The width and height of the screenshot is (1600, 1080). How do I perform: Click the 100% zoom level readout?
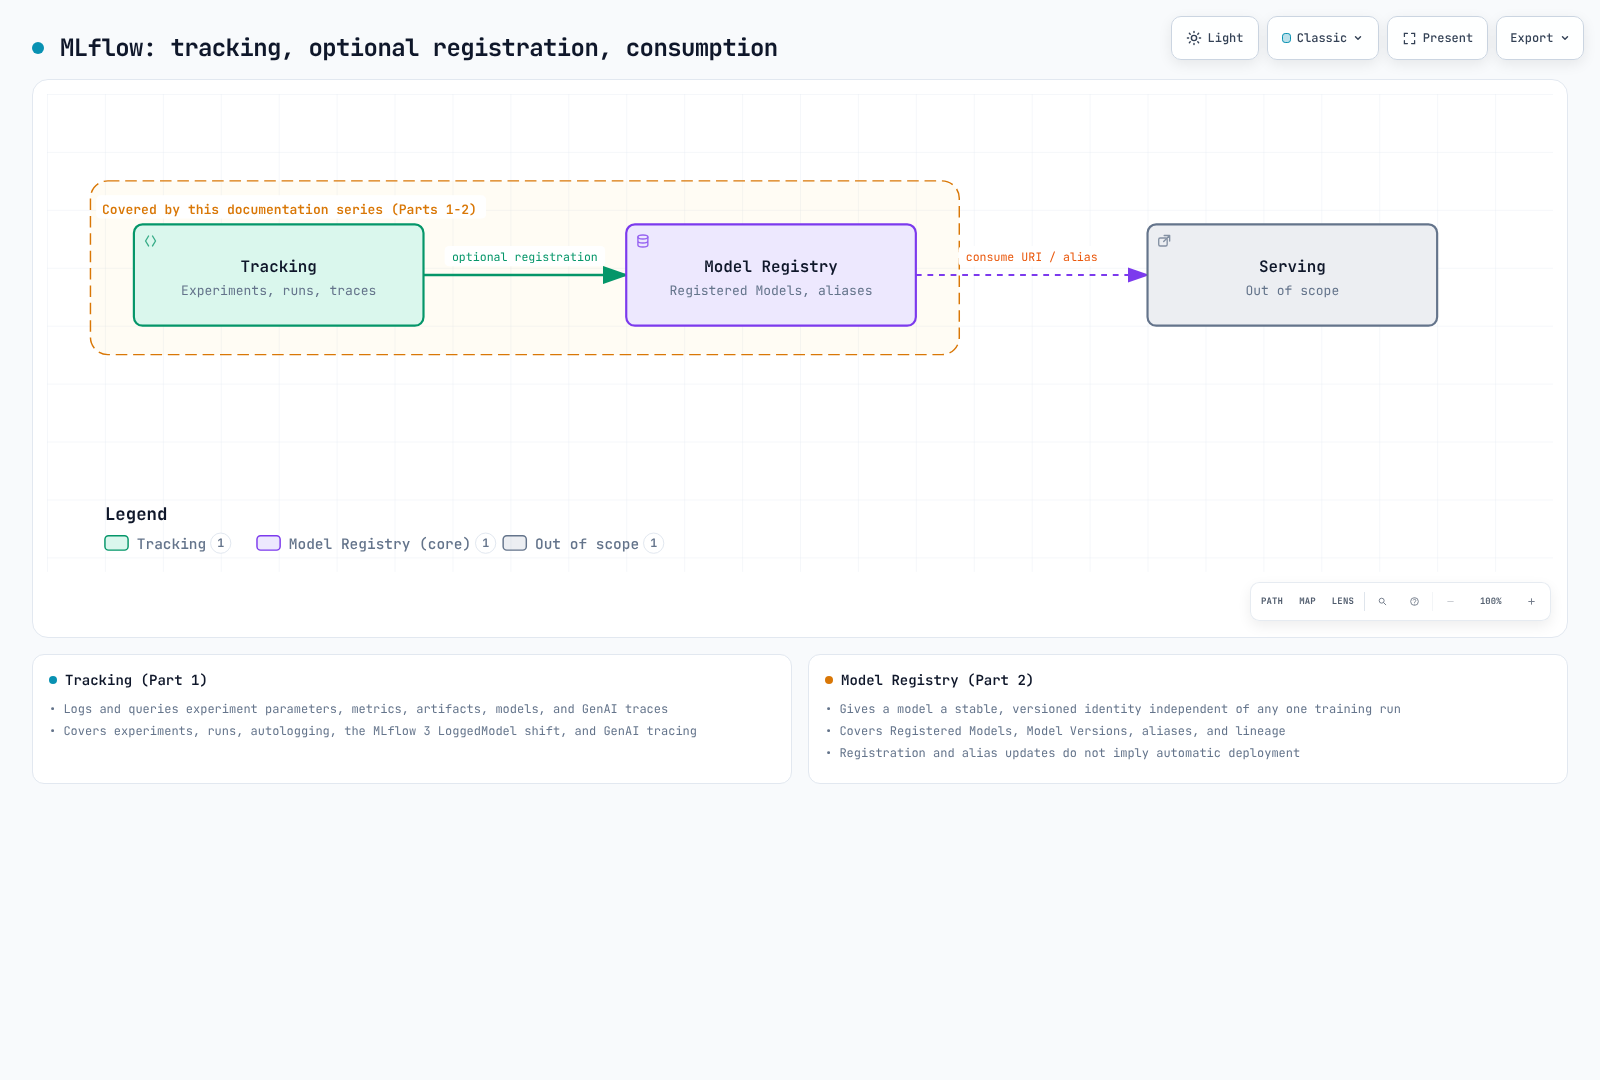click(1491, 601)
